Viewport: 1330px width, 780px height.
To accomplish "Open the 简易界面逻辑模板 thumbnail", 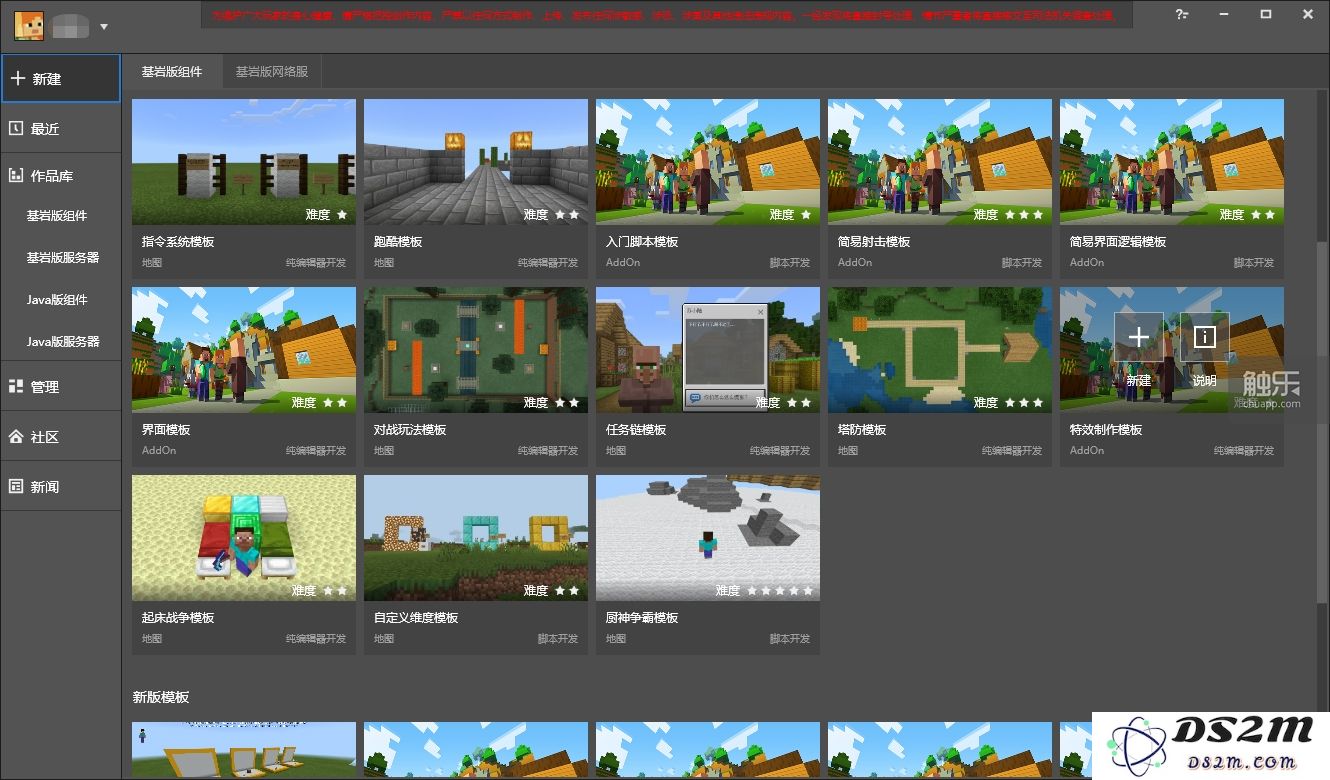I will click(x=1172, y=162).
